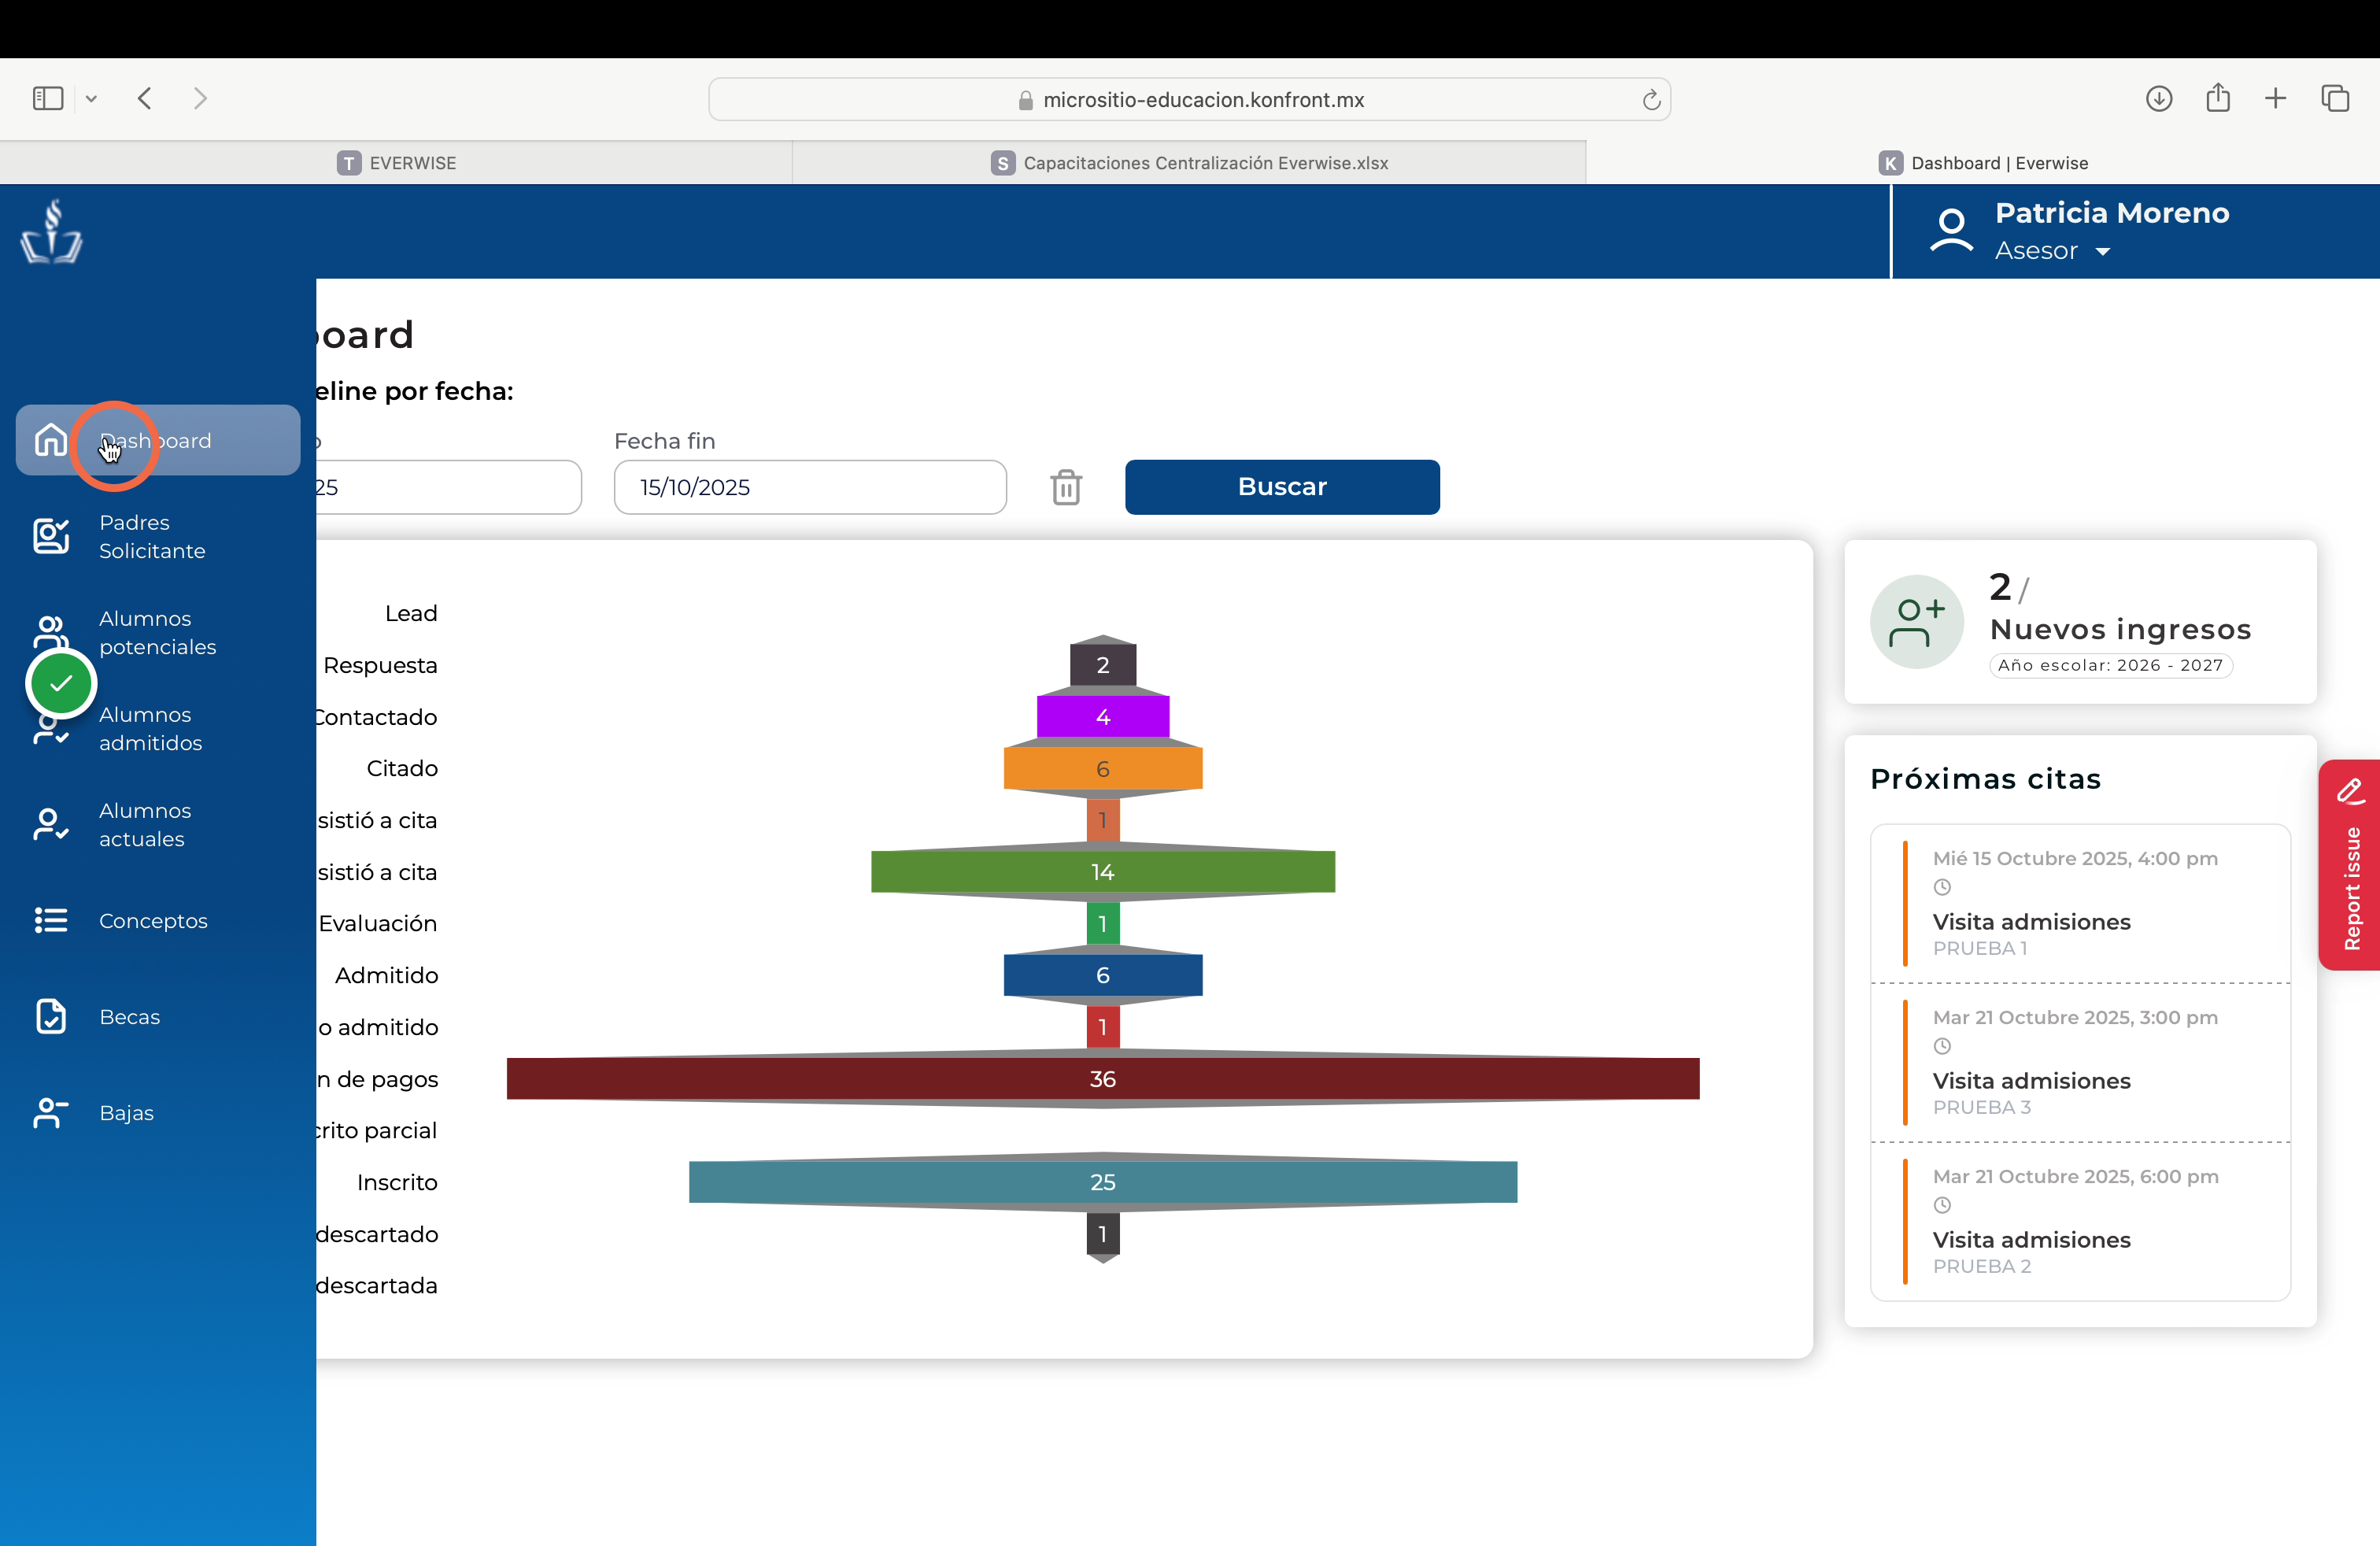Image resolution: width=2380 pixels, height=1546 pixels.
Task: Clear the date filter with the trash icon
Action: (x=1066, y=487)
